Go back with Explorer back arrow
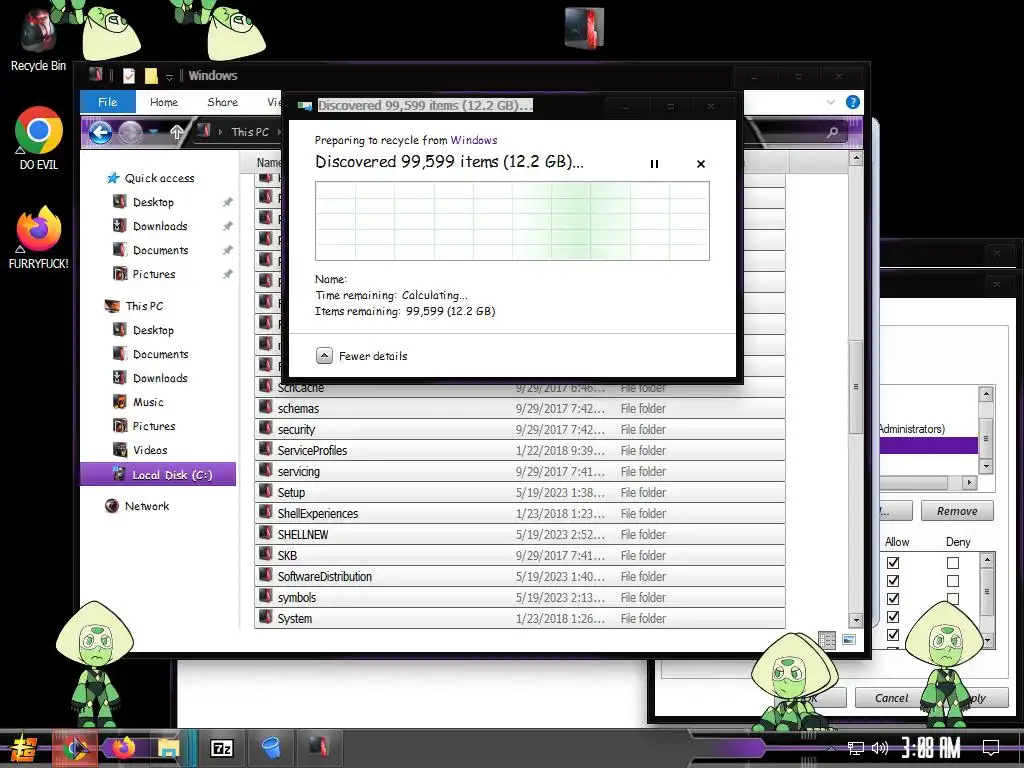Image resolution: width=1024 pixels, height=768 pixels. (100, 133)
